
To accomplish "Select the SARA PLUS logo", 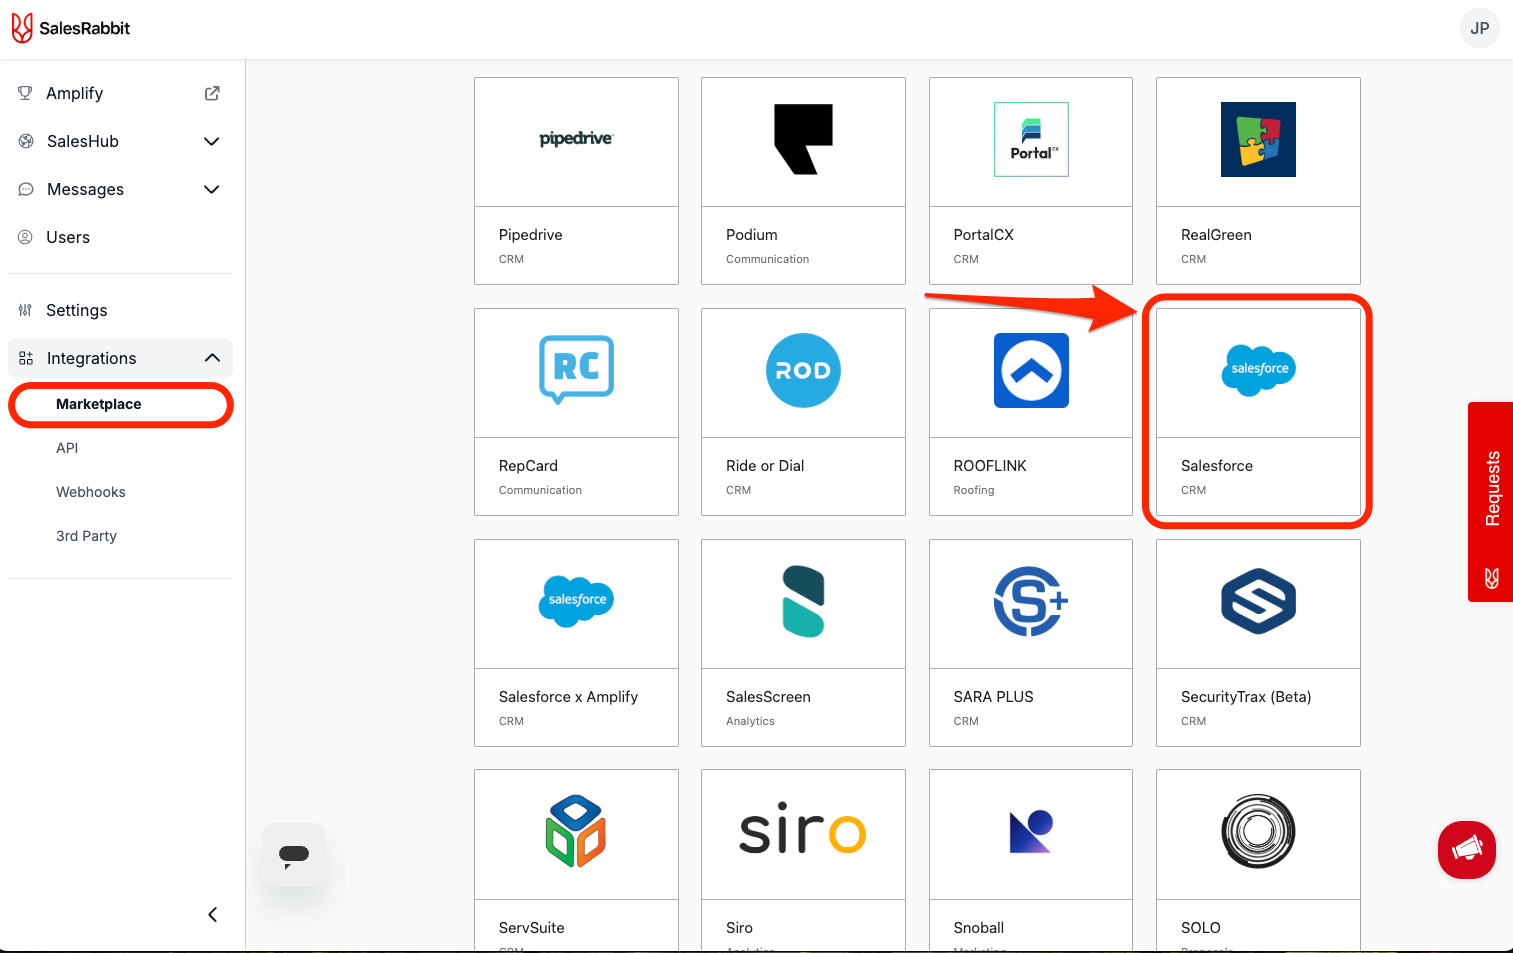I will tap(1031, 601).
